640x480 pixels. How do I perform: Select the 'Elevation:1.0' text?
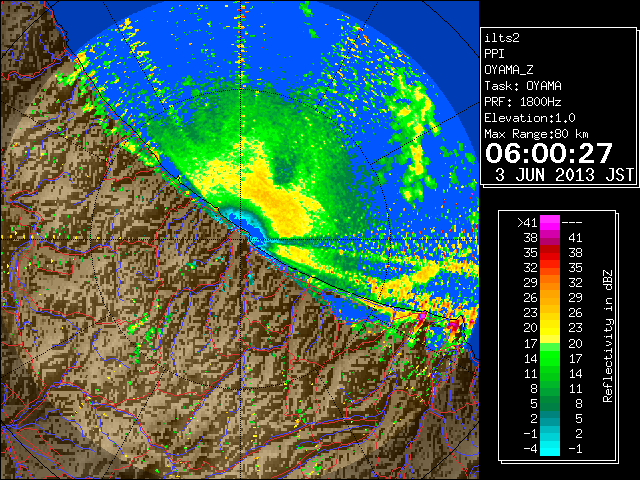[x=529, y=118]
